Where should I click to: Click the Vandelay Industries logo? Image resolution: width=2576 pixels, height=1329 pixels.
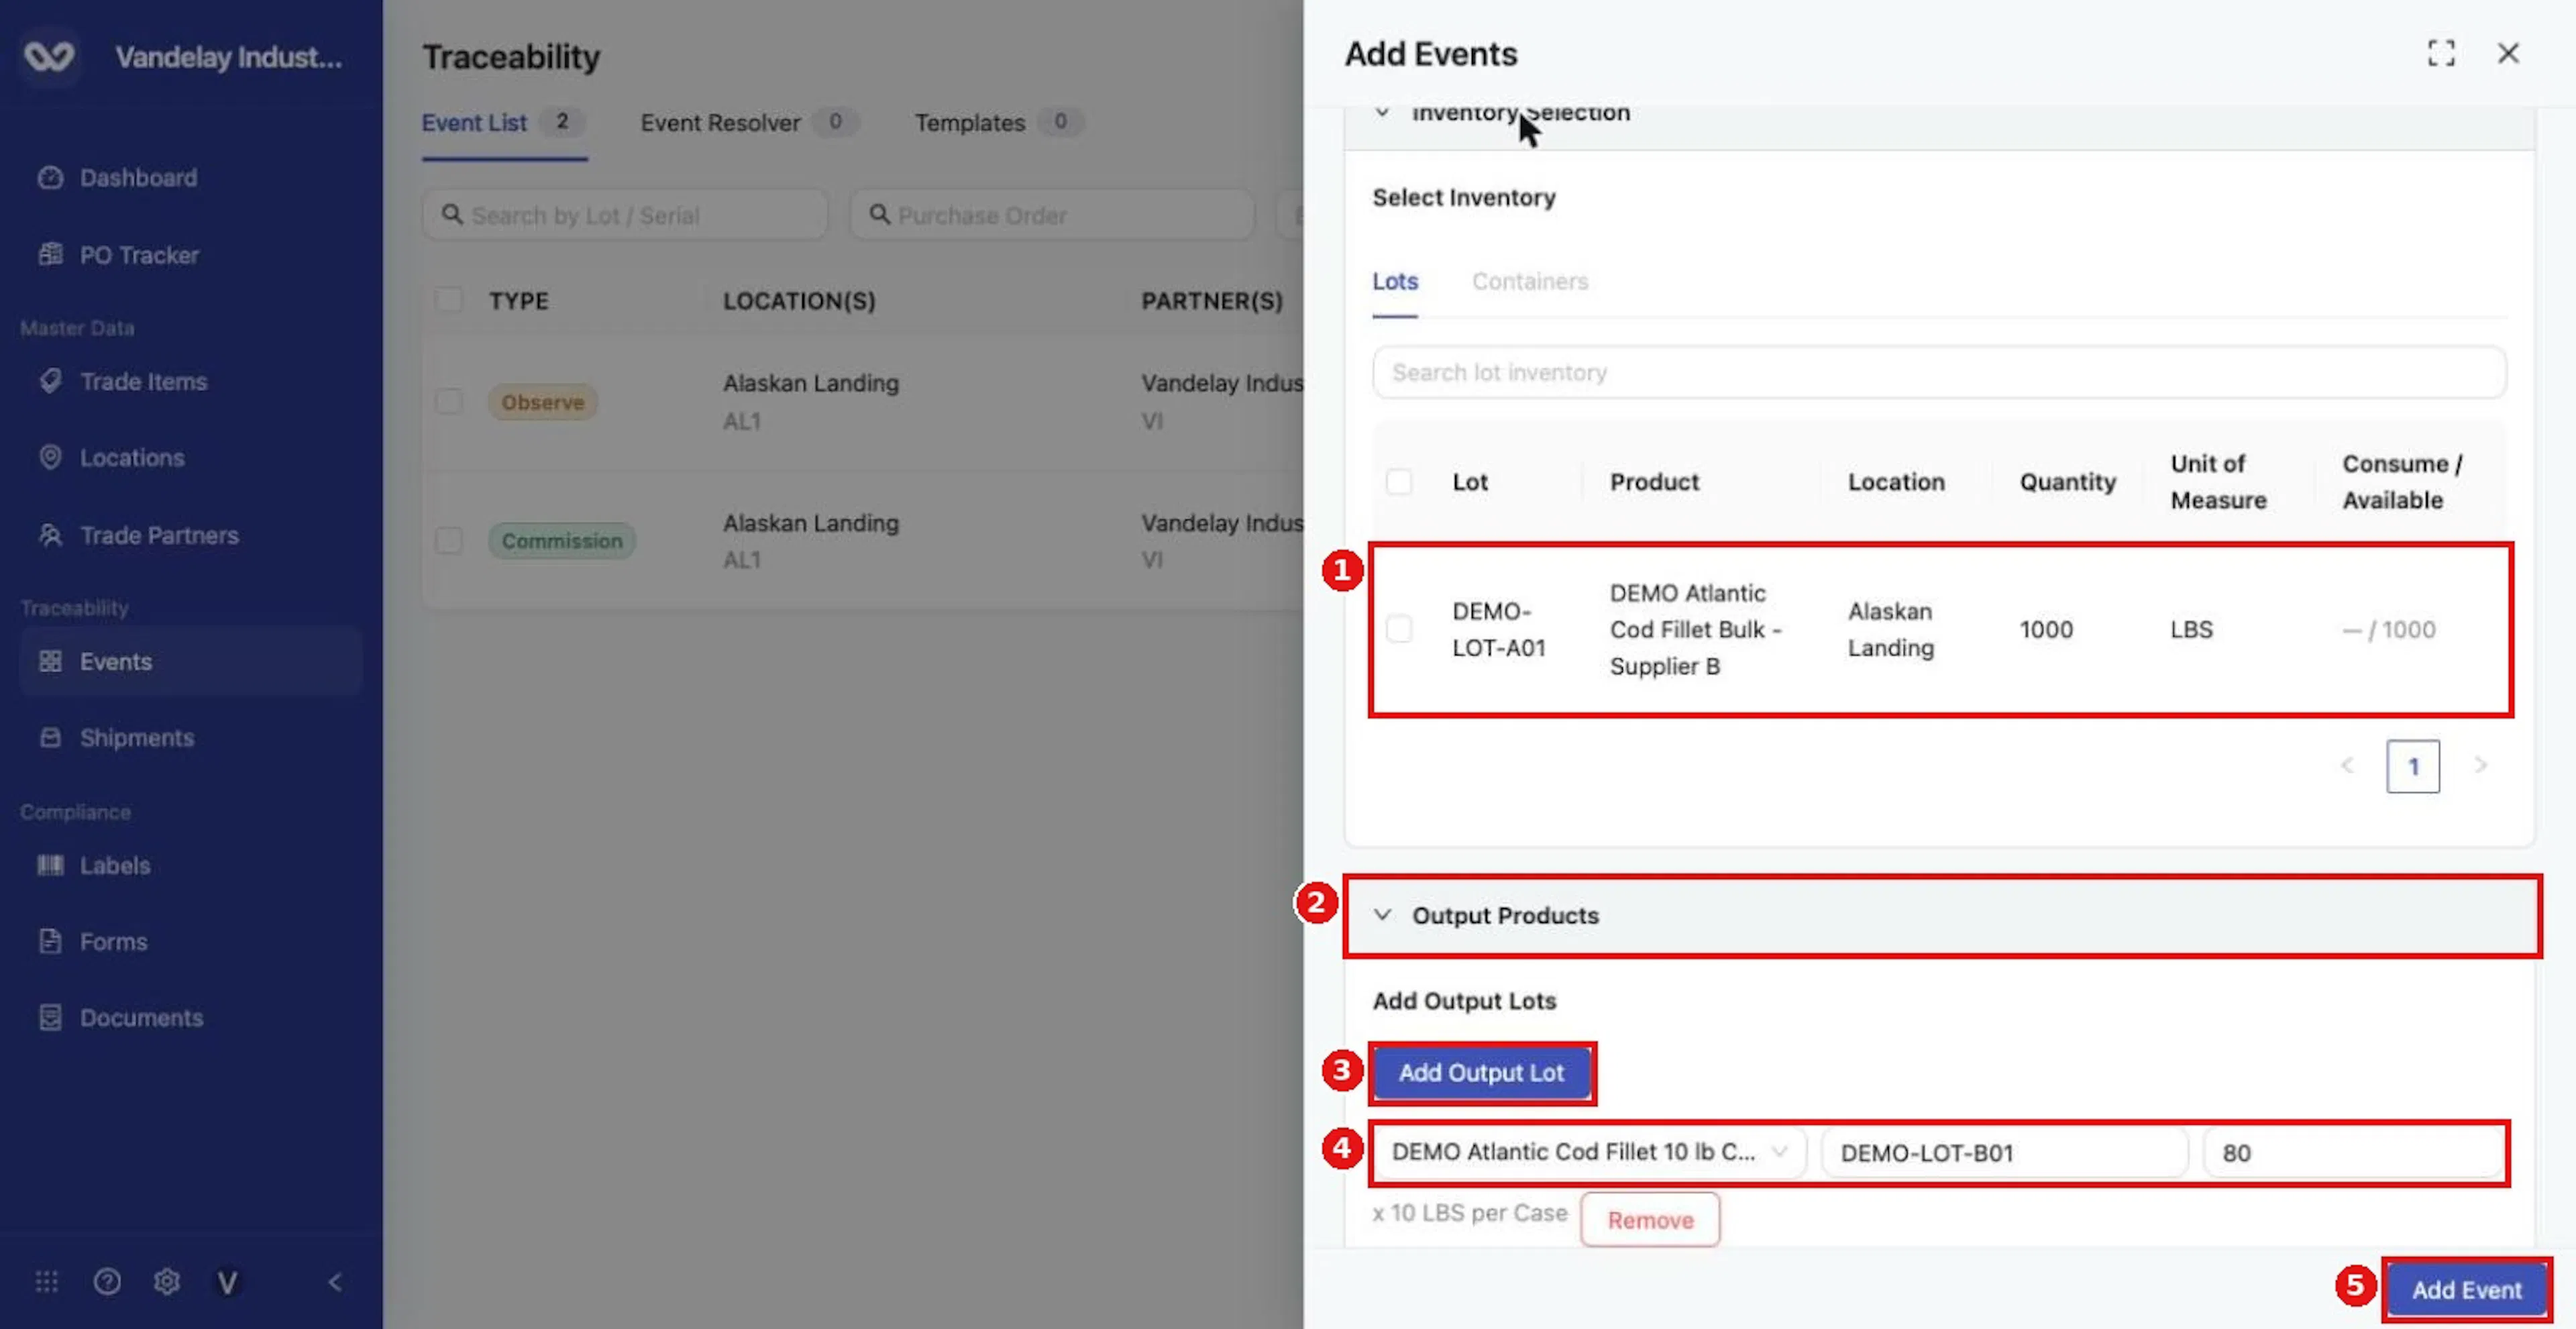(49, 56)
